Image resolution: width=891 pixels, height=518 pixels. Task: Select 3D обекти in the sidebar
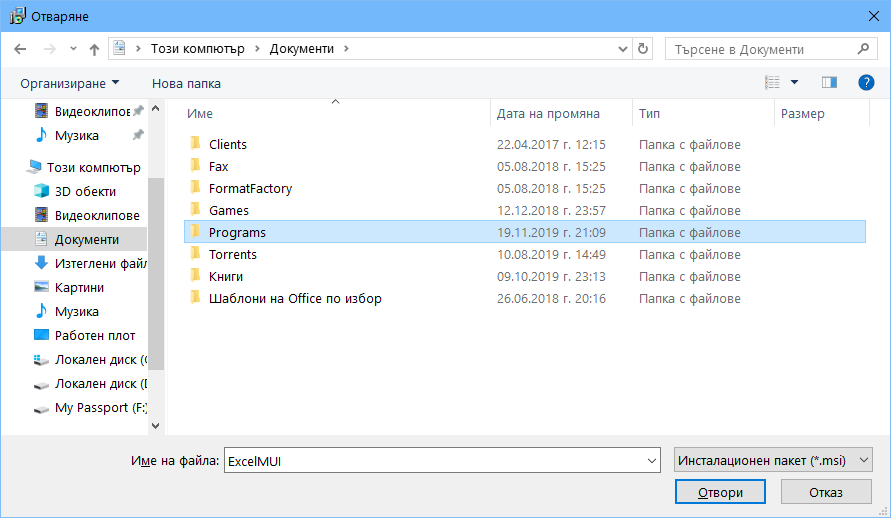pos(85,191)
